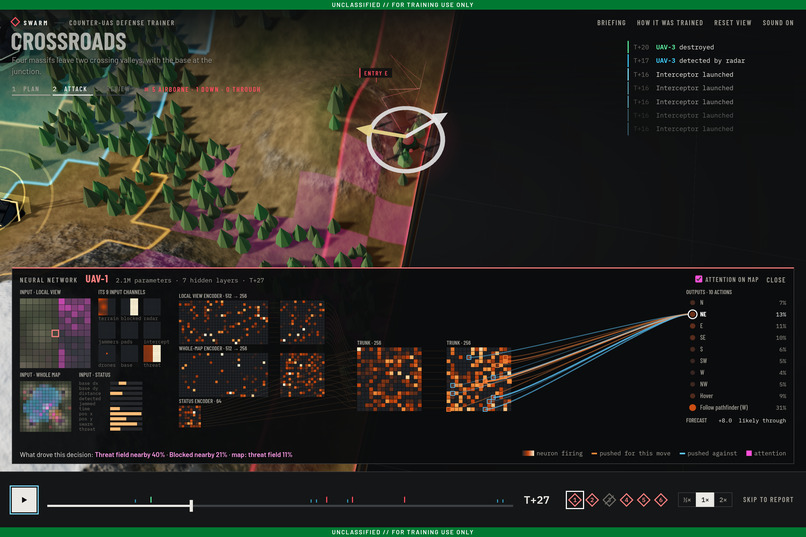Select the NW output action node

(x=692, y=384)
